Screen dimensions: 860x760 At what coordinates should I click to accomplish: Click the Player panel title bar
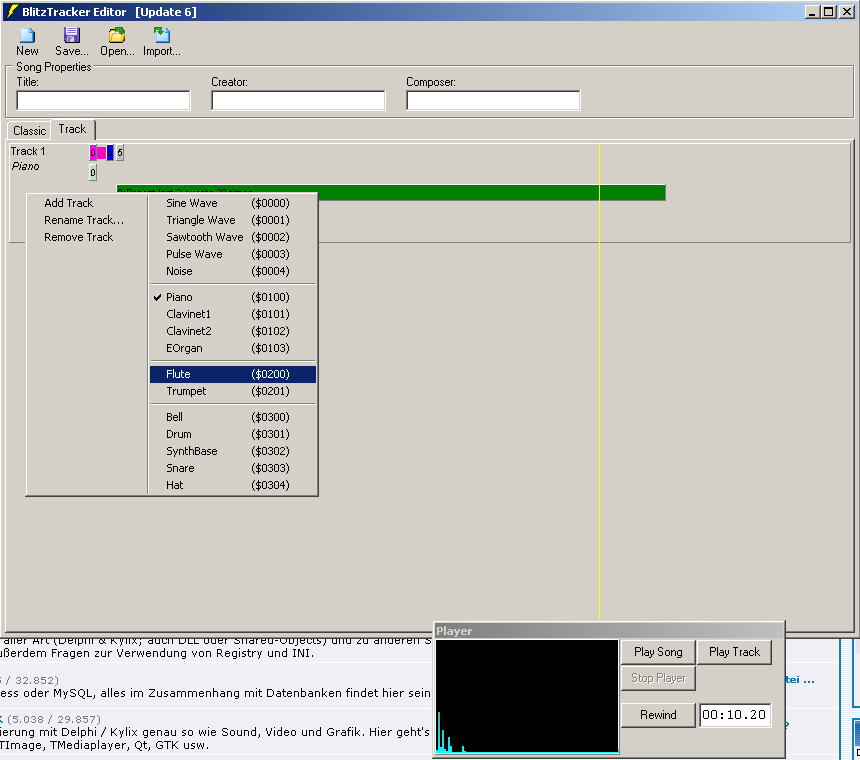(609, 631)
